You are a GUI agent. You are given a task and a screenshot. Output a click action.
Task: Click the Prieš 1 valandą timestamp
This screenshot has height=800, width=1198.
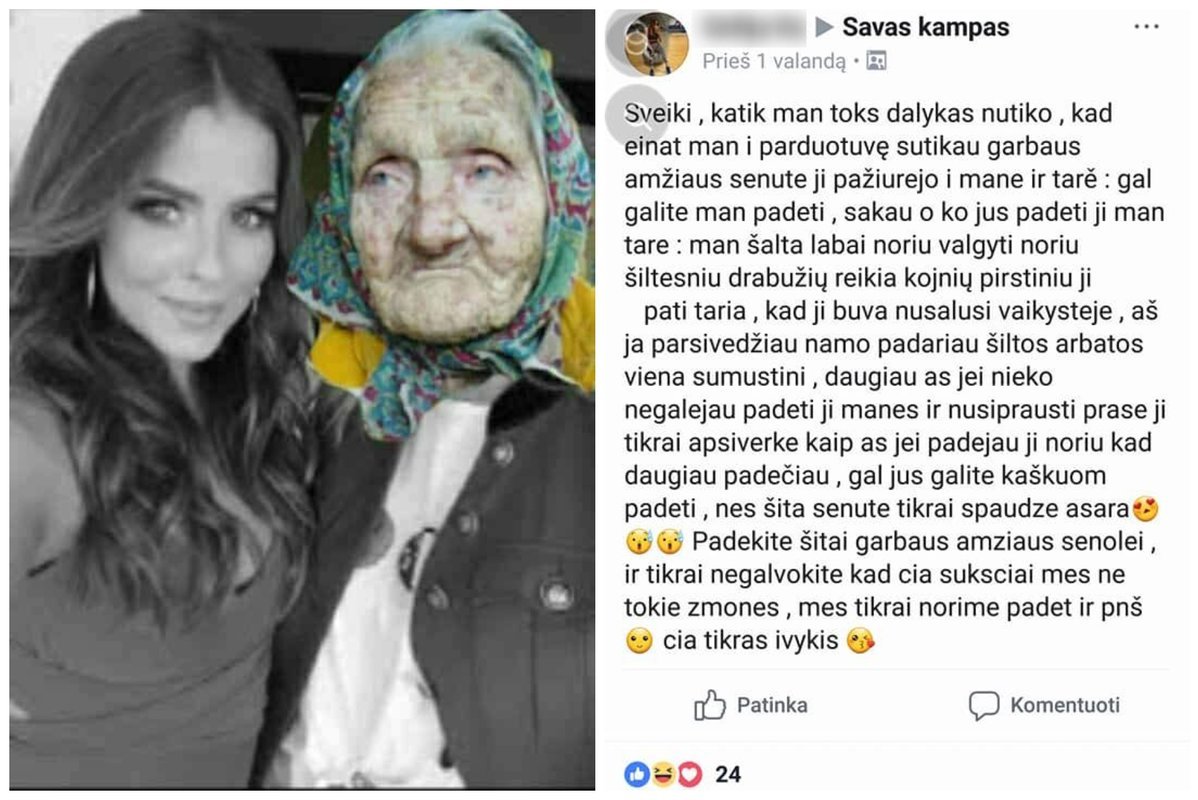click(774, 61)
